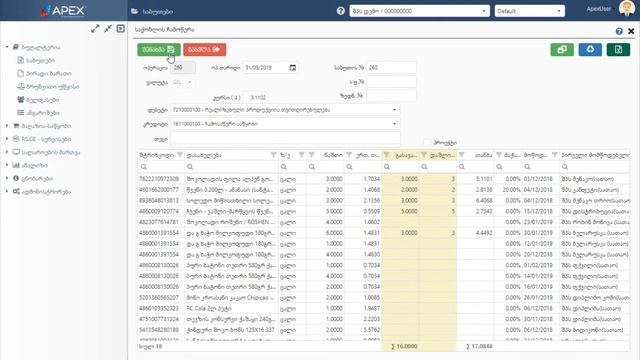Expand the shopping cart sidebar group
This screenshot has width=640, height=360.
(x=7, y=126)
